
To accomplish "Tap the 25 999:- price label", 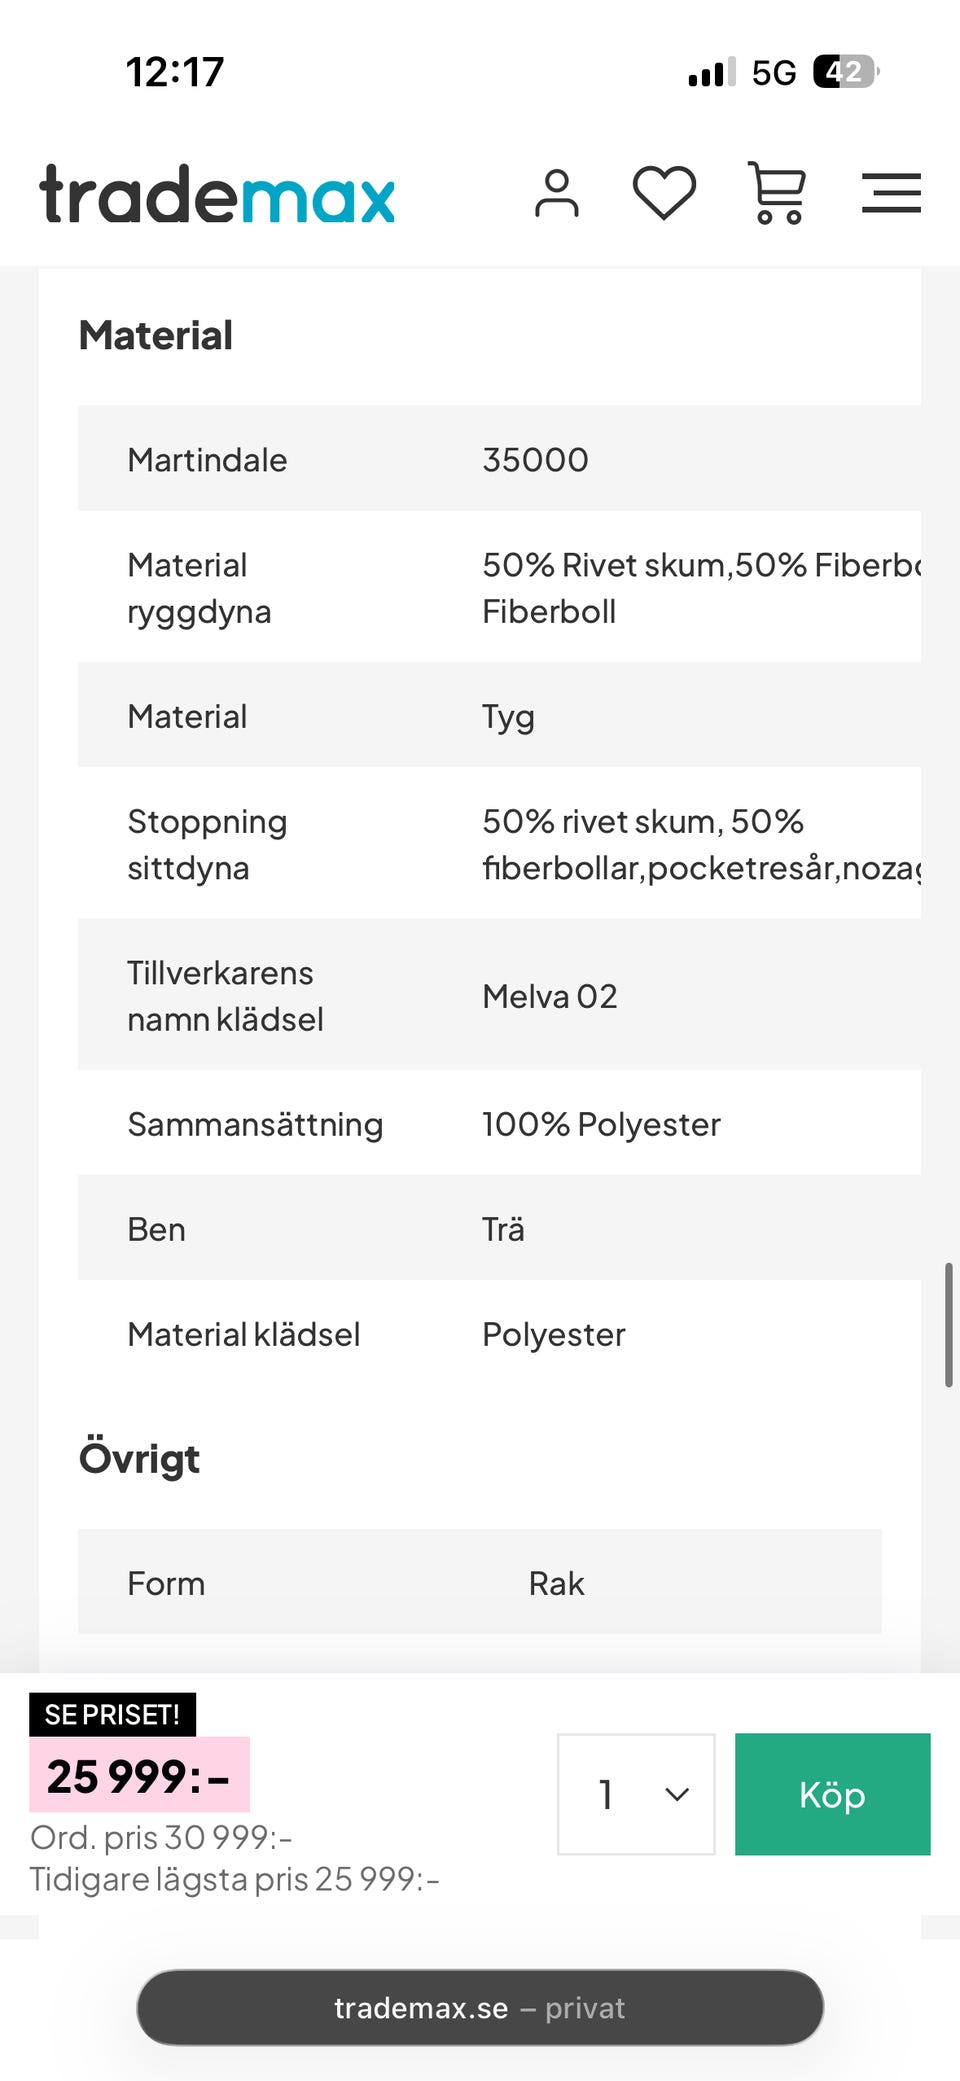I will point(139,1776).
